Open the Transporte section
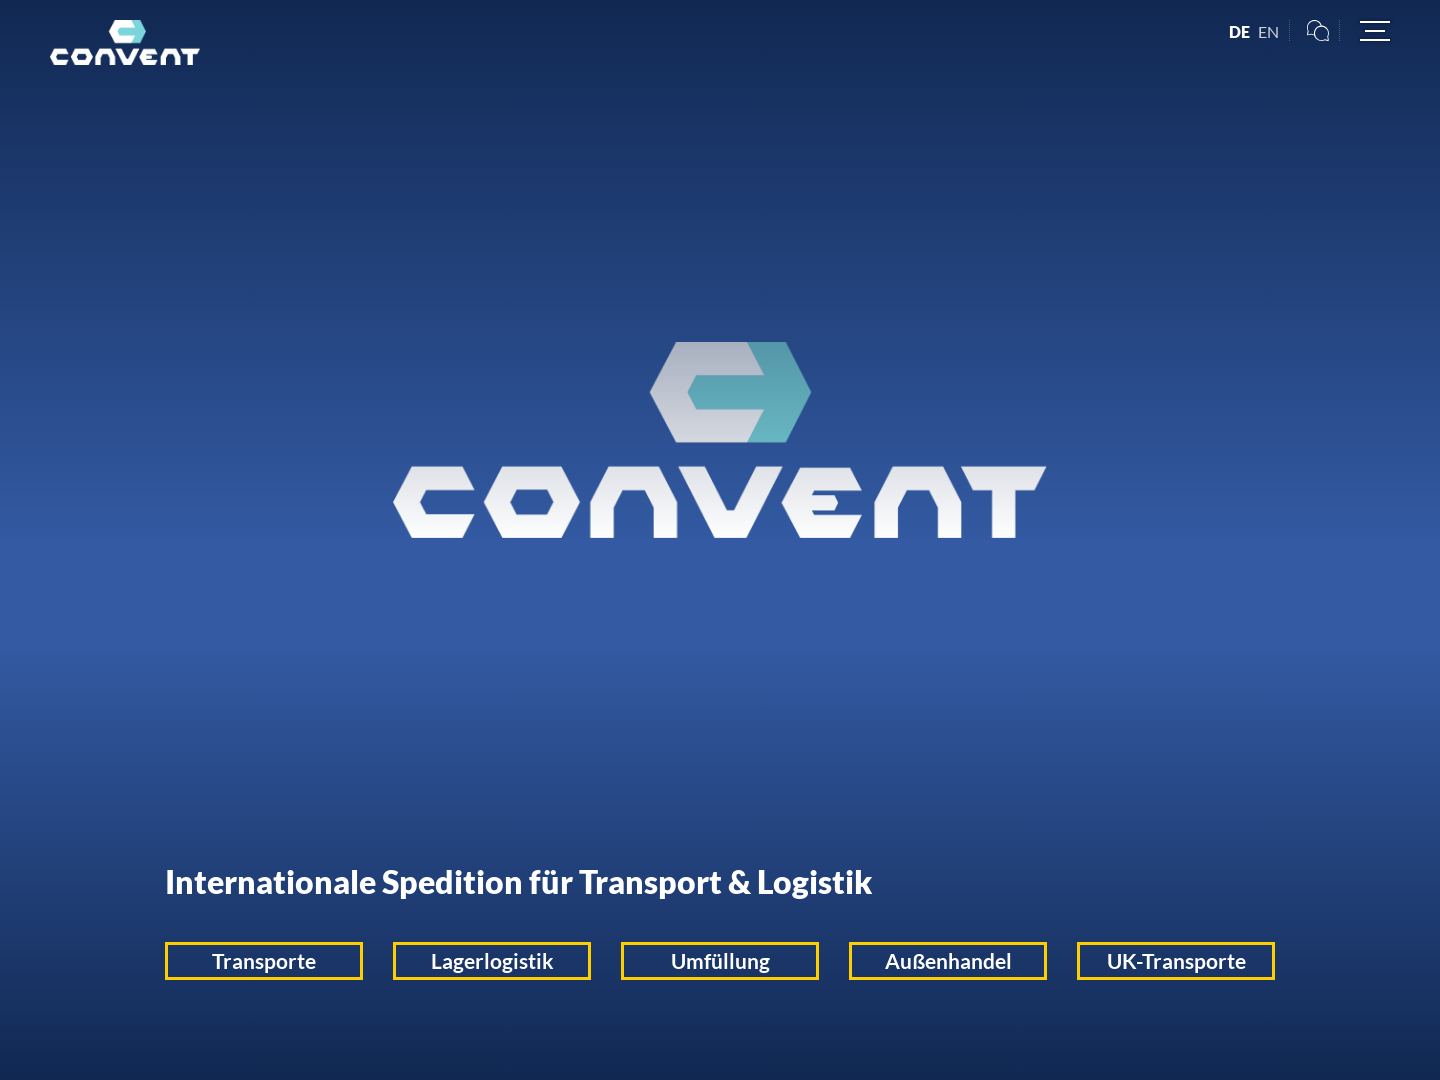The image size is (1440, 1080). click(264, 961)
